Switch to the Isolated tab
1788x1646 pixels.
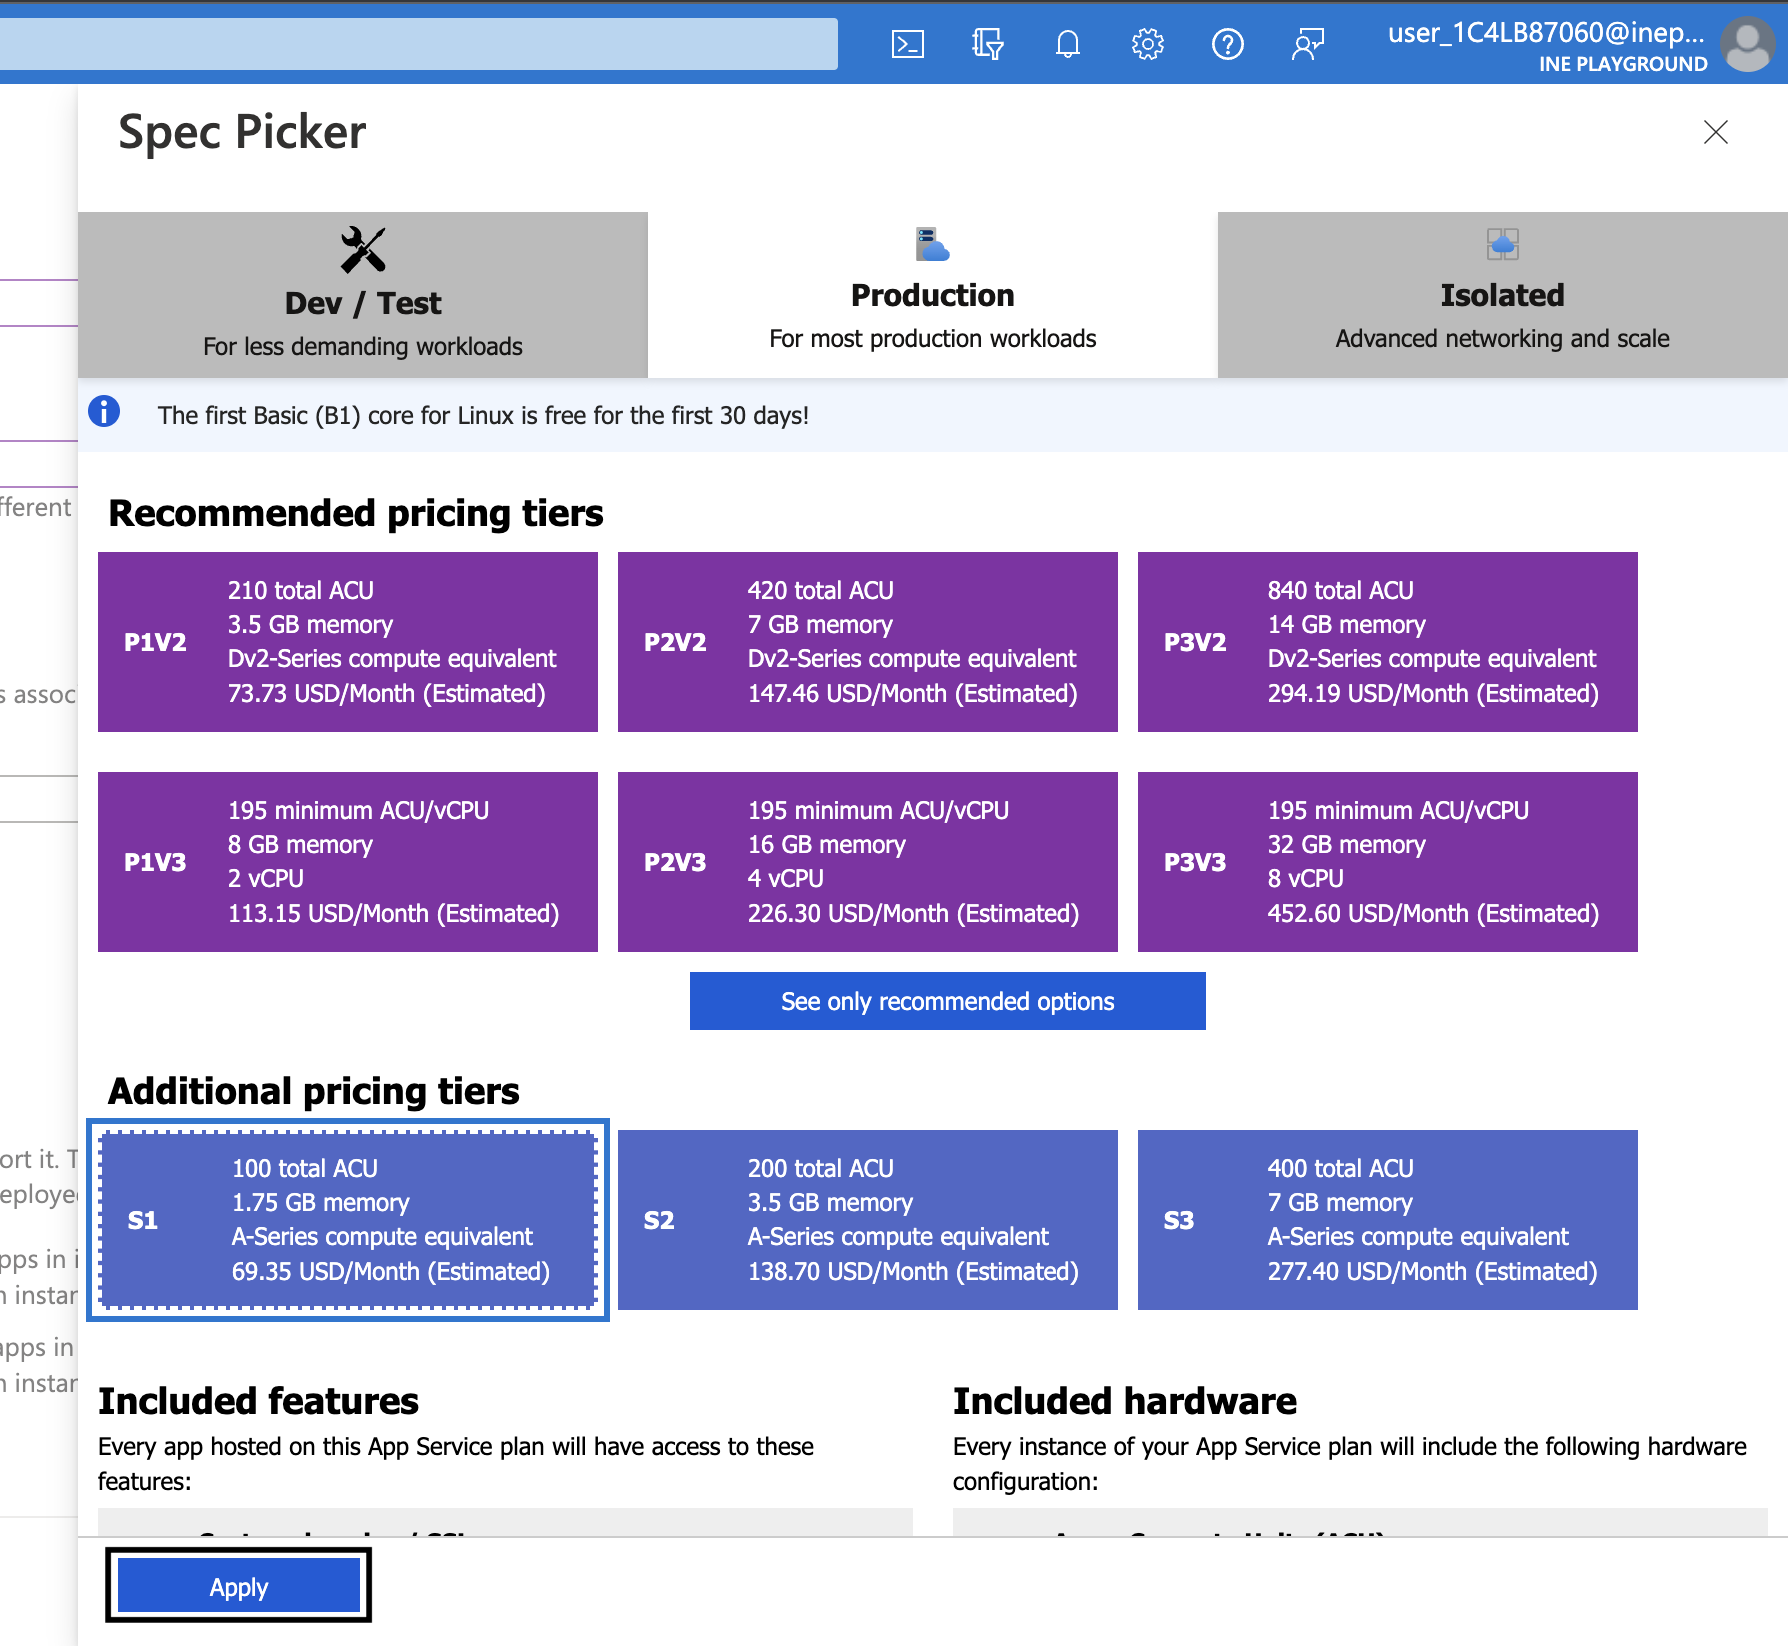pos(1501,295)
